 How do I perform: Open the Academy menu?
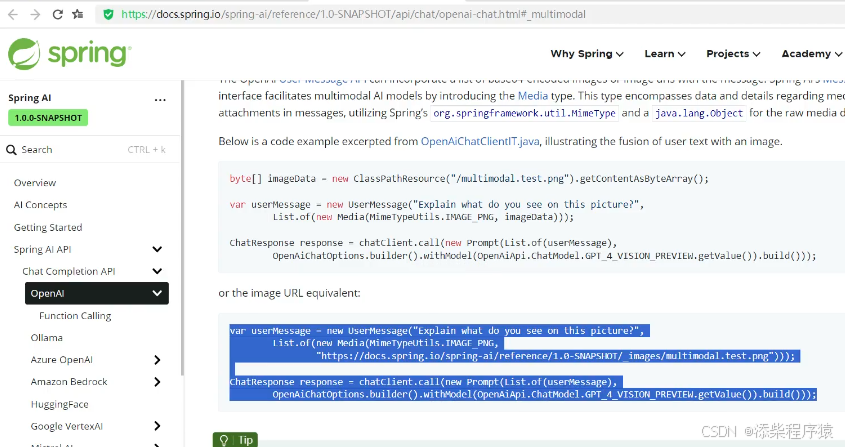(x=812, y=54)
